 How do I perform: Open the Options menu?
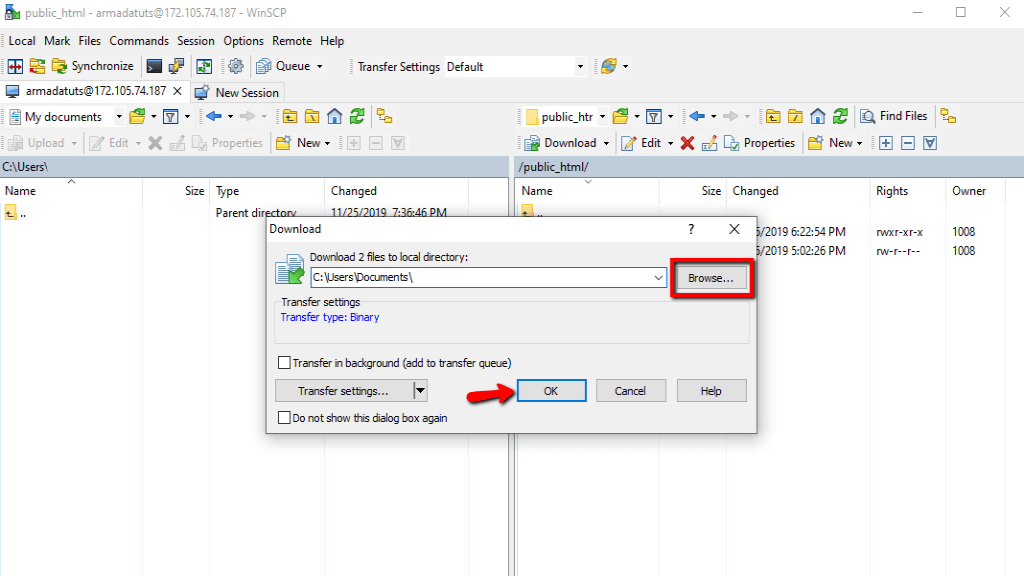coord(244,40)
